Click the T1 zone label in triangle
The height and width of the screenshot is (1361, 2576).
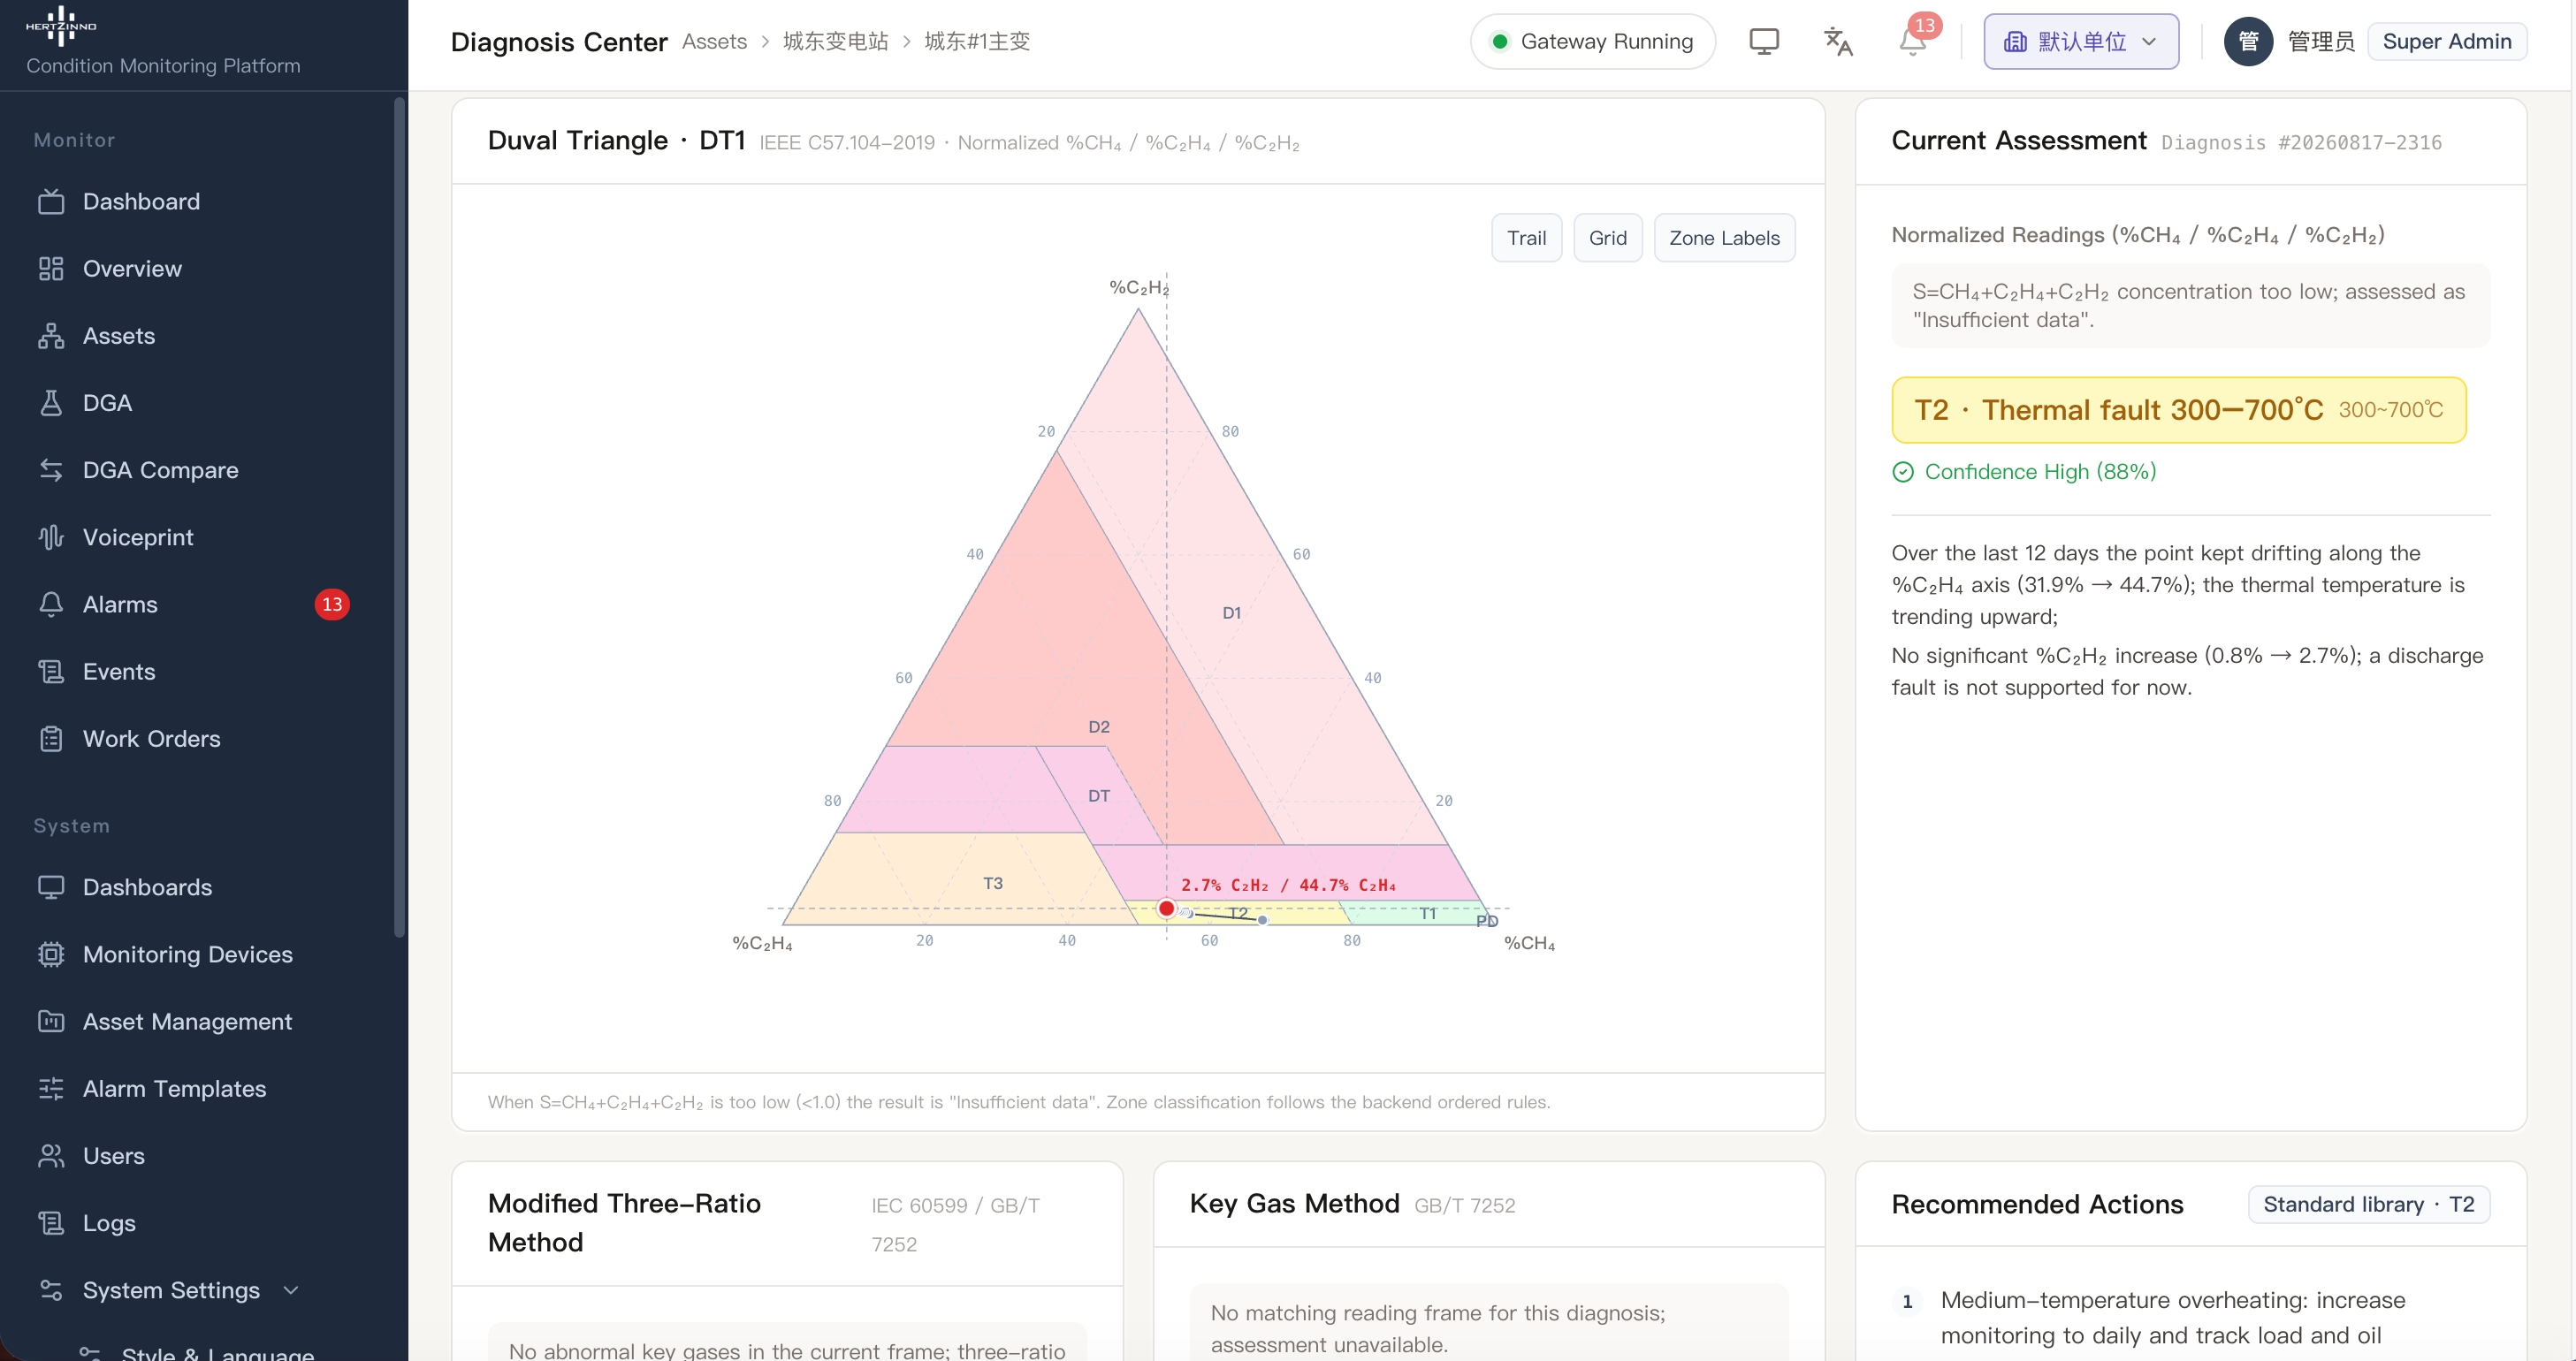pyautogui.click(x=1428, y=913)
